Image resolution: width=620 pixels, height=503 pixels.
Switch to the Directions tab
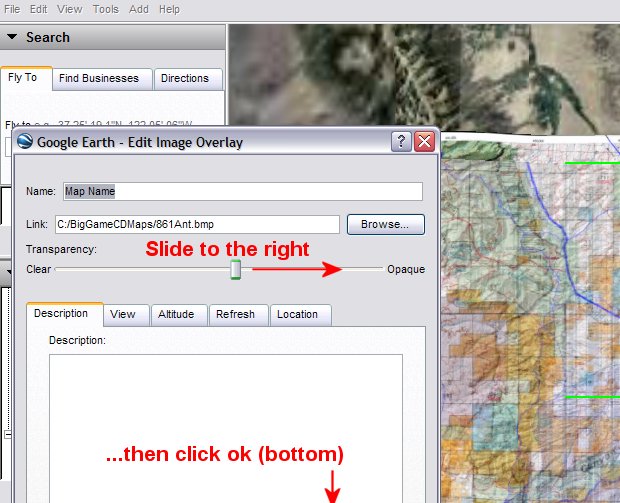[x=188, y=79]
